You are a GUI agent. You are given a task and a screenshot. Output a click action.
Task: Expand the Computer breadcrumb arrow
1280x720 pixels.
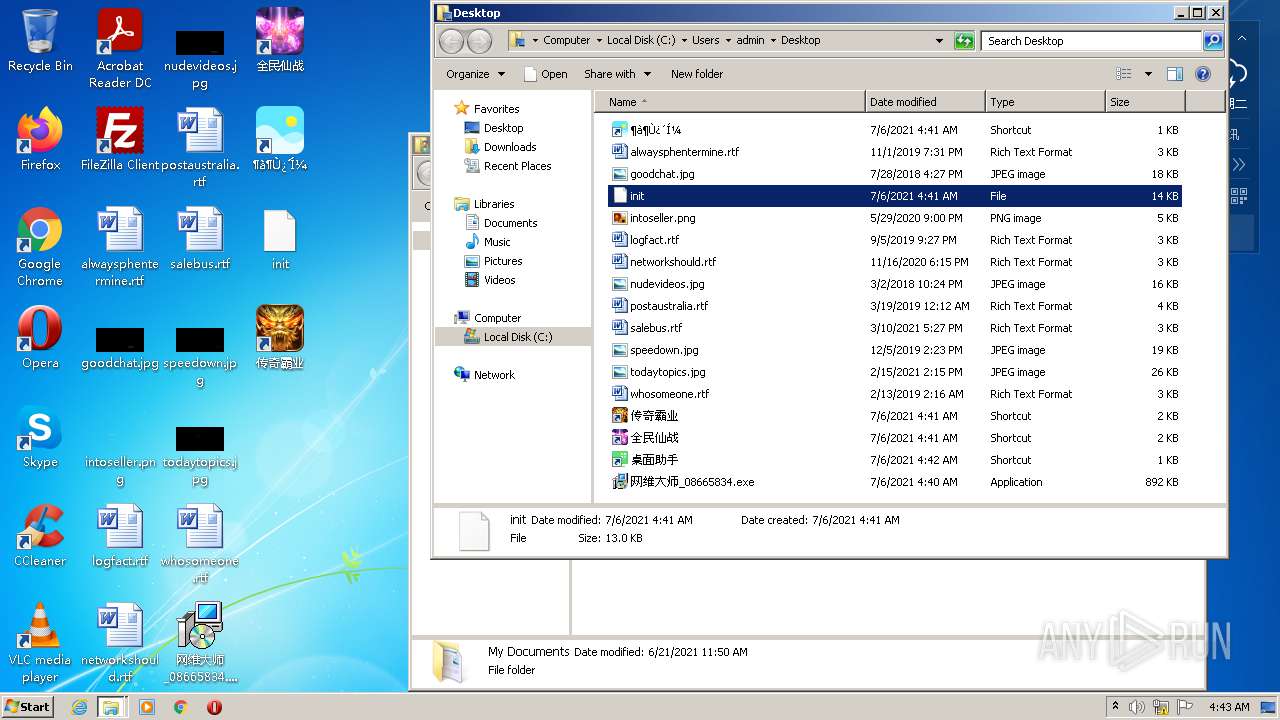coord(599,41)
